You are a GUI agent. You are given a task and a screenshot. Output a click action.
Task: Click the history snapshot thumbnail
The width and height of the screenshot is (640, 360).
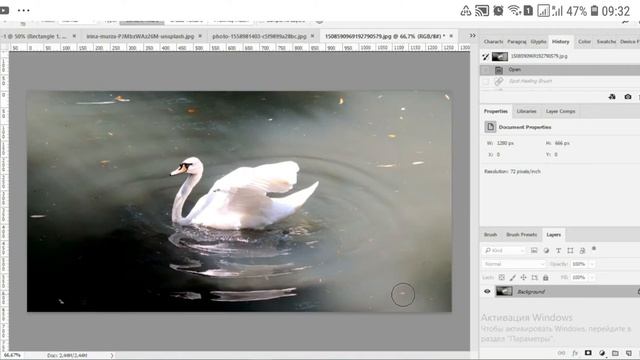click(x=500, y=57)
